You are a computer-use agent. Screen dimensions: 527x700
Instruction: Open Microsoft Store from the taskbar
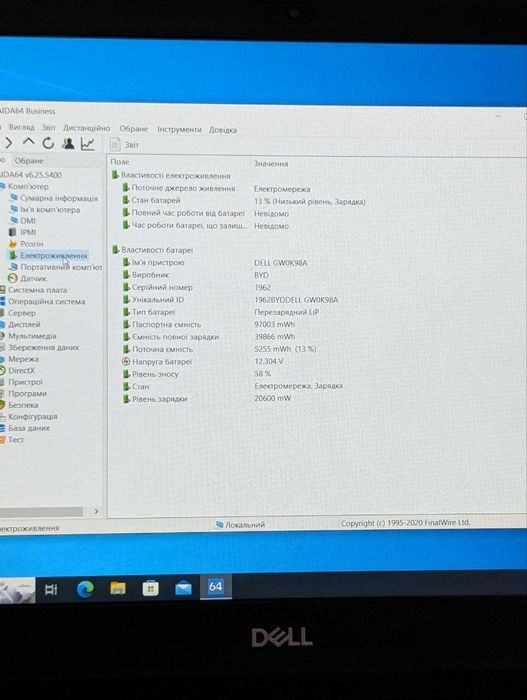(151, 588)
